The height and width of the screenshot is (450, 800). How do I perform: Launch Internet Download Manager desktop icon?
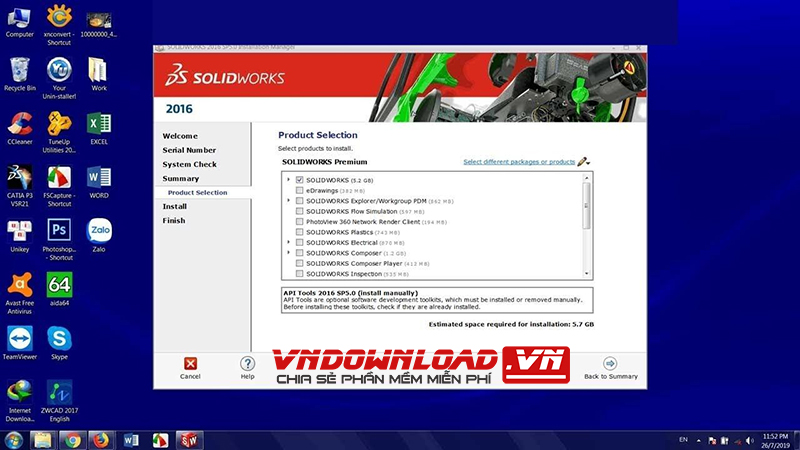19,401
